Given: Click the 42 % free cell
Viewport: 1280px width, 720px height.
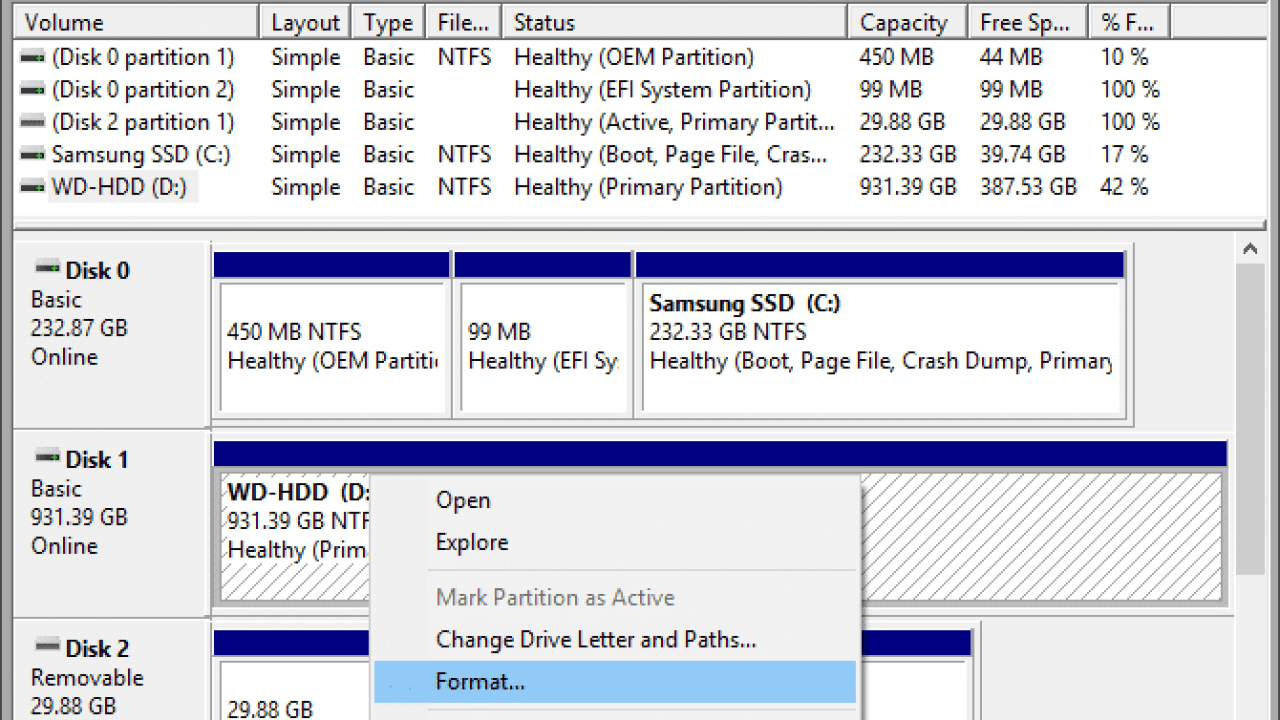Looking at the screenshot, I should [x=1124, y=187].
